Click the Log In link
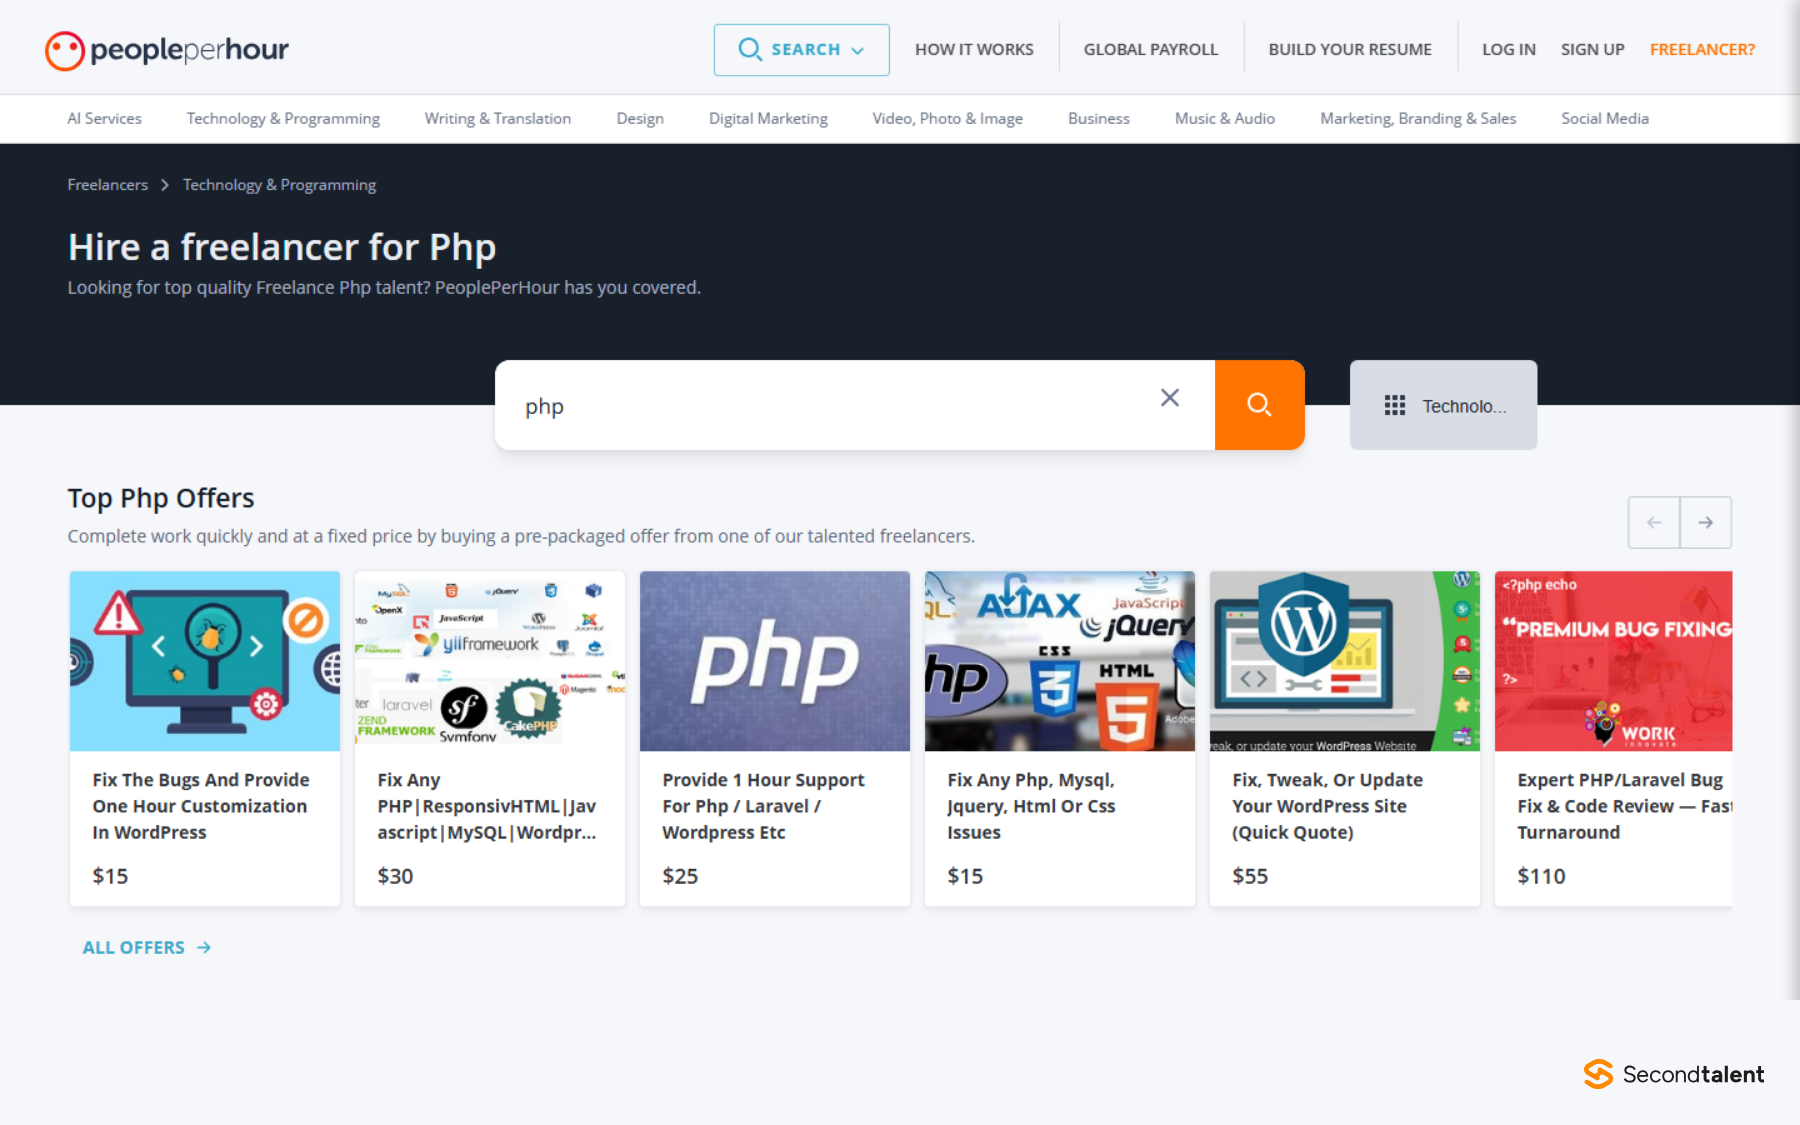This screenshot has height=1125, width=1800. 1508,50
